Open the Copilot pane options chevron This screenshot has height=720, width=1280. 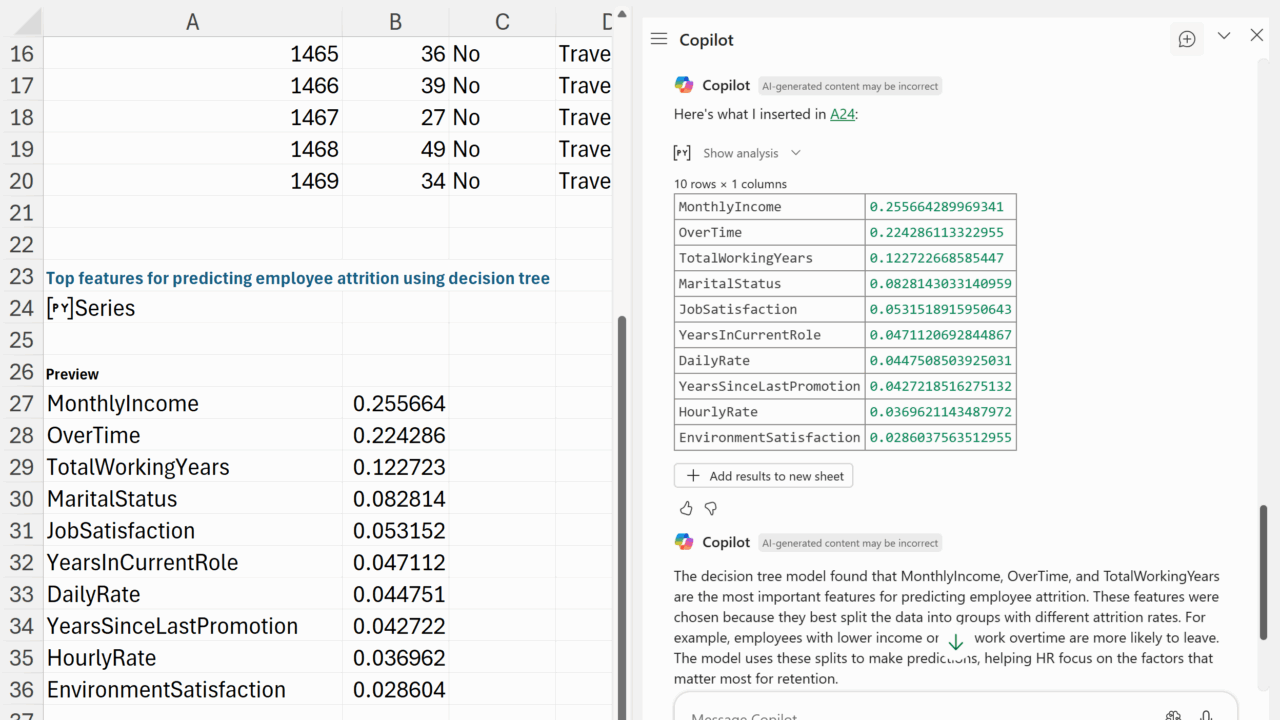coord(1224,36)
